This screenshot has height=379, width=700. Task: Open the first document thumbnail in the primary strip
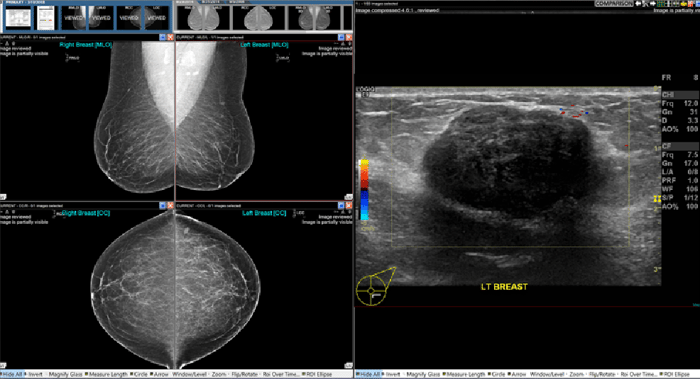pos(18,18)
